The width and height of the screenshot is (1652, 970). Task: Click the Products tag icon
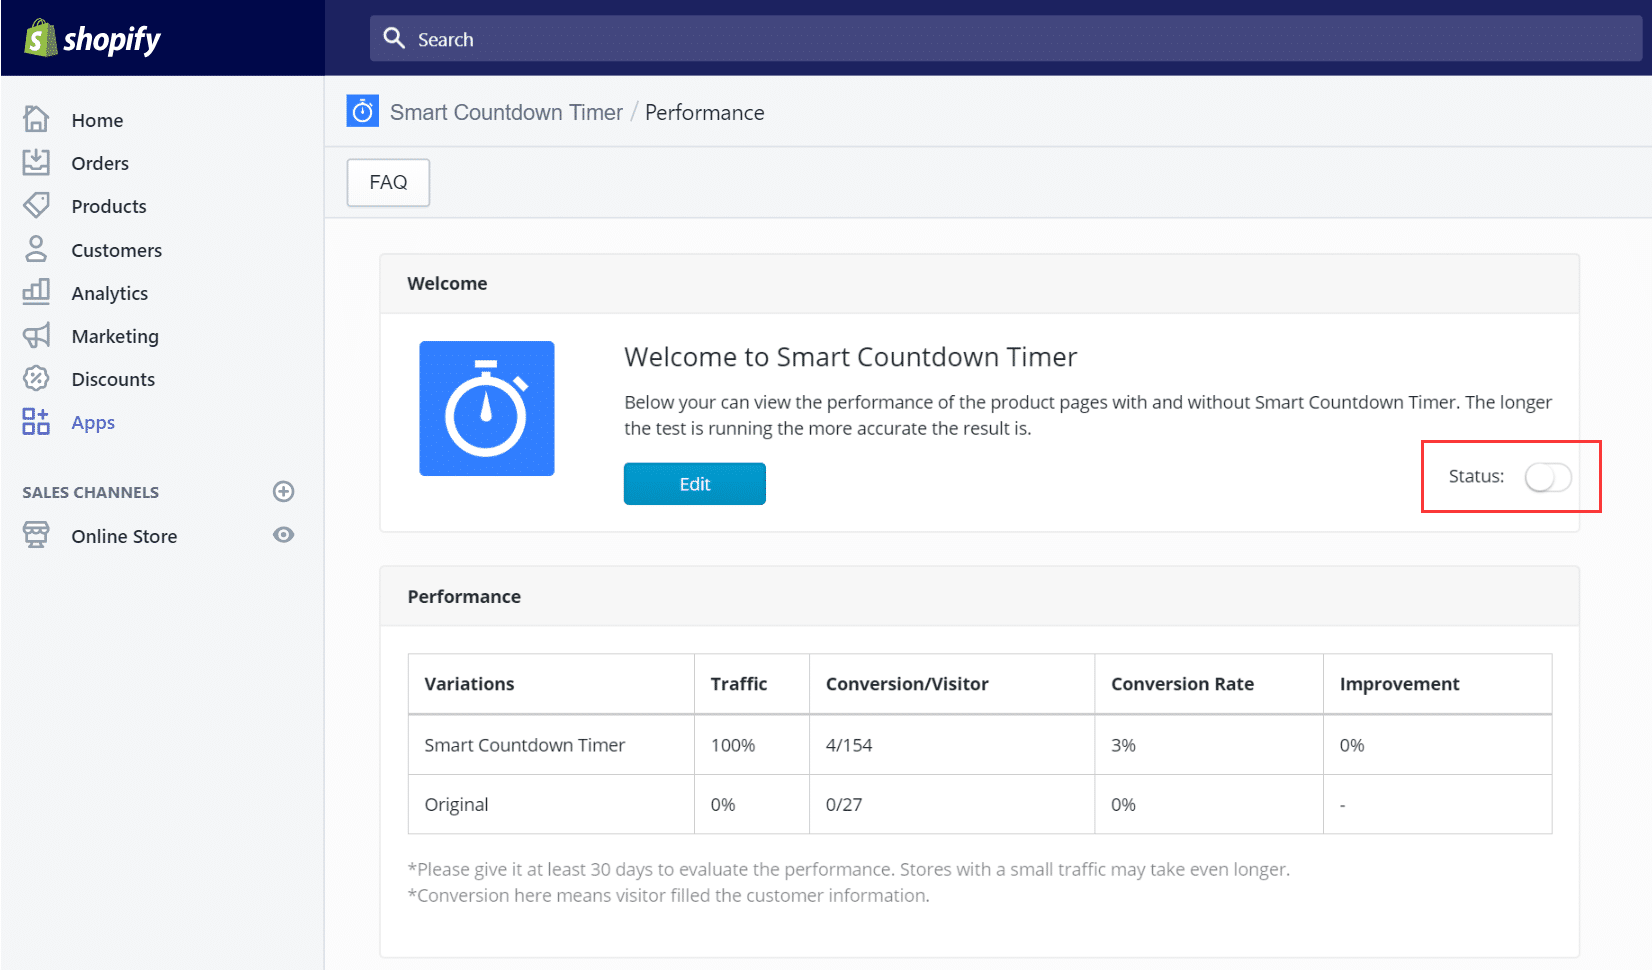(36, 205)
